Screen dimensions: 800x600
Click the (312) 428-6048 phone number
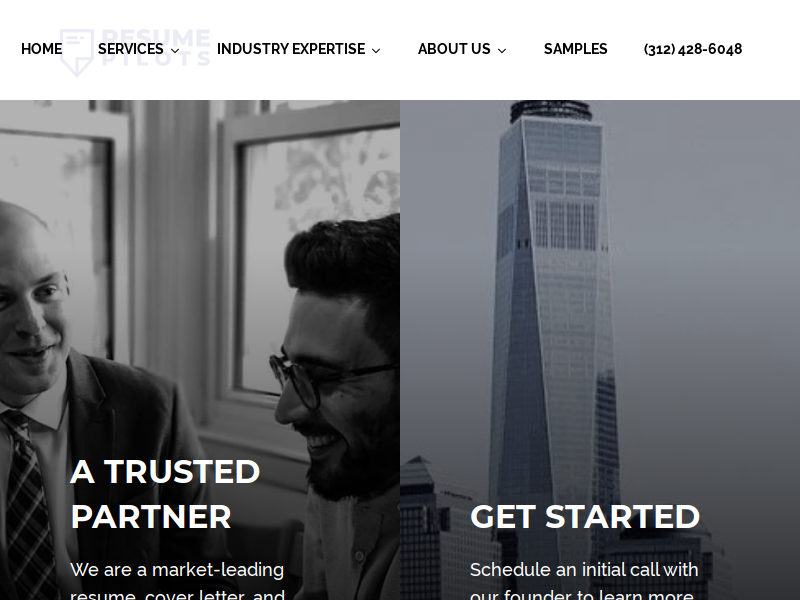click(693, 49)
